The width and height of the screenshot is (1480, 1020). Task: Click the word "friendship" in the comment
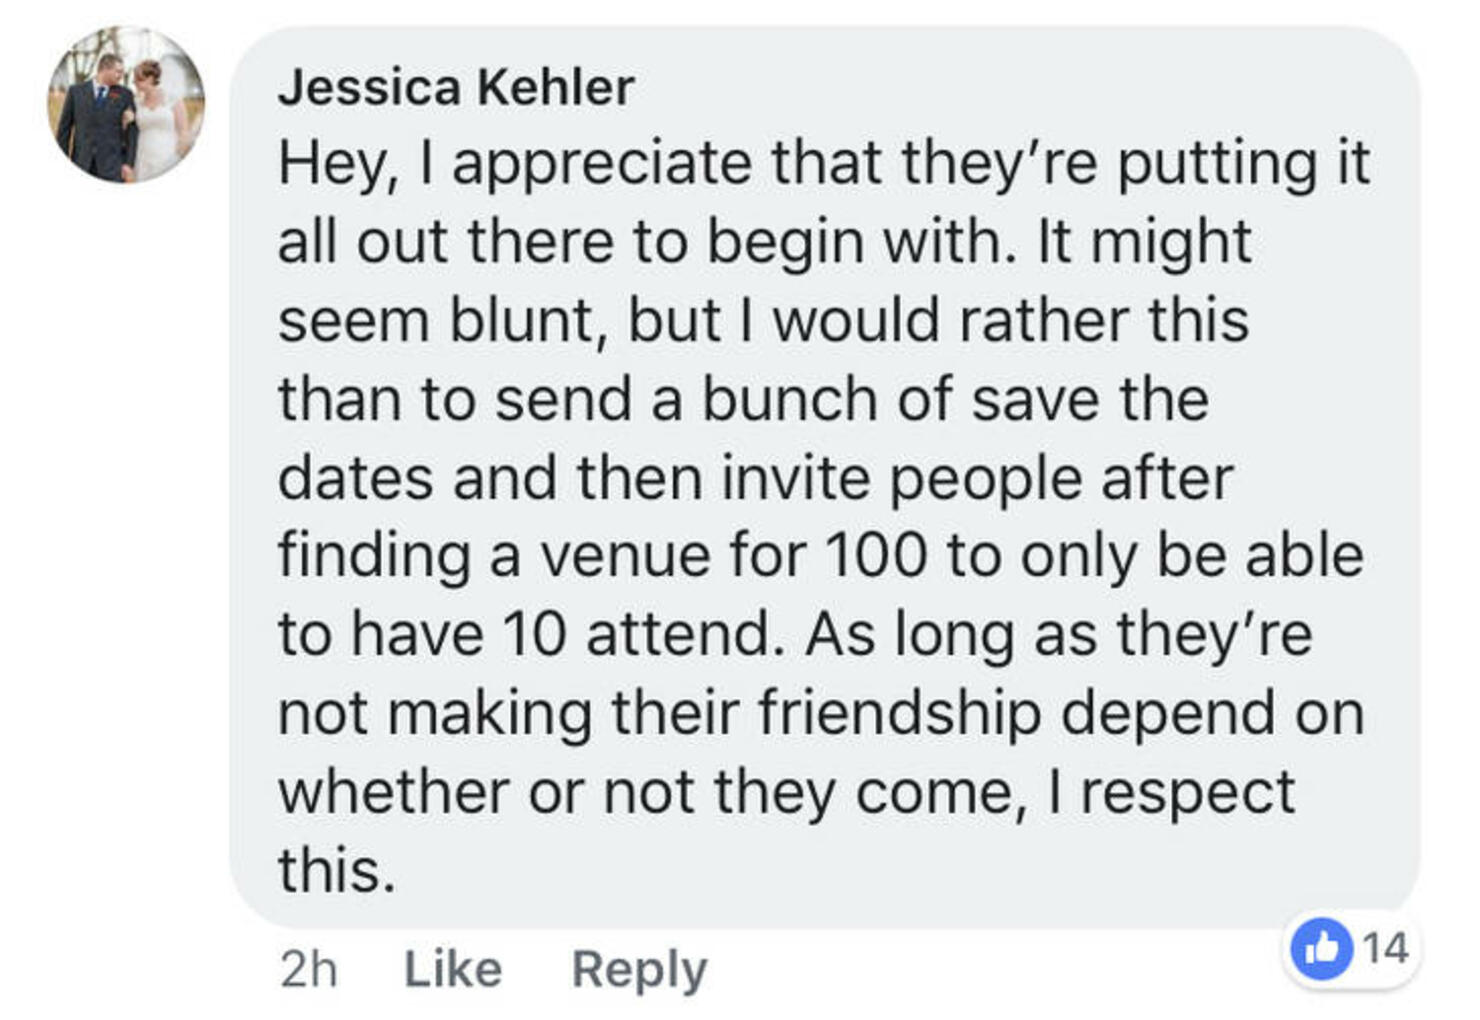(x=899, y=715)
